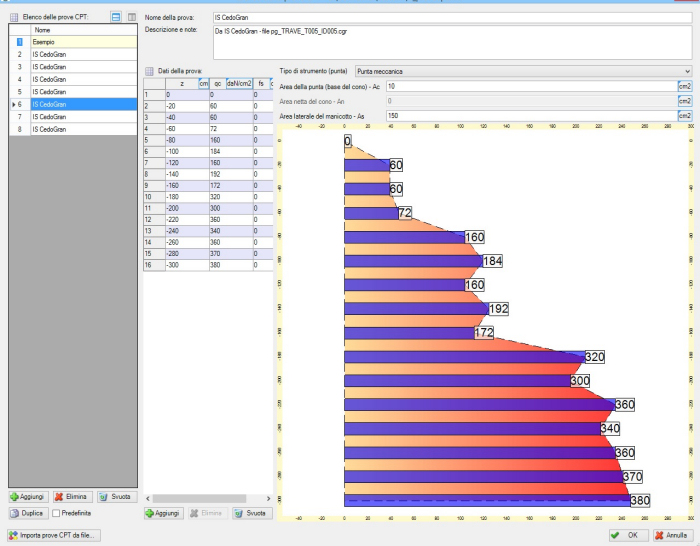Click the grid icon left of Elenco delle prove CPT
Viewport: 700px width, 546px height.
(14, 17)
